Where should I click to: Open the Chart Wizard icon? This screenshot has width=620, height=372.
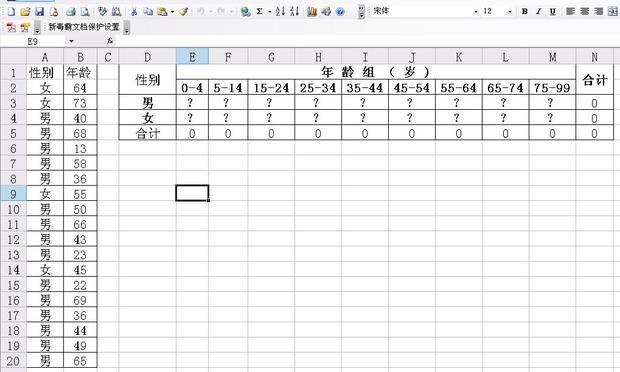(x=312, y=12)
